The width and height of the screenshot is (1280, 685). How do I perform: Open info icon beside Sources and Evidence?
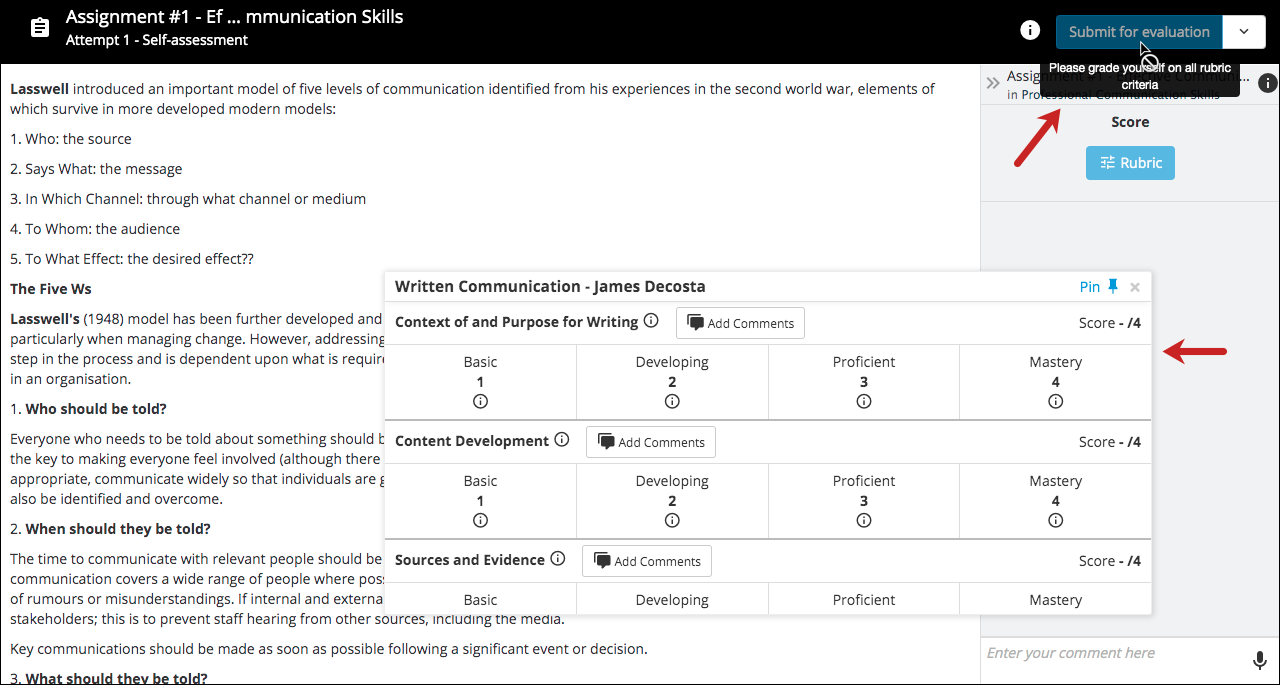click(558, 559)
